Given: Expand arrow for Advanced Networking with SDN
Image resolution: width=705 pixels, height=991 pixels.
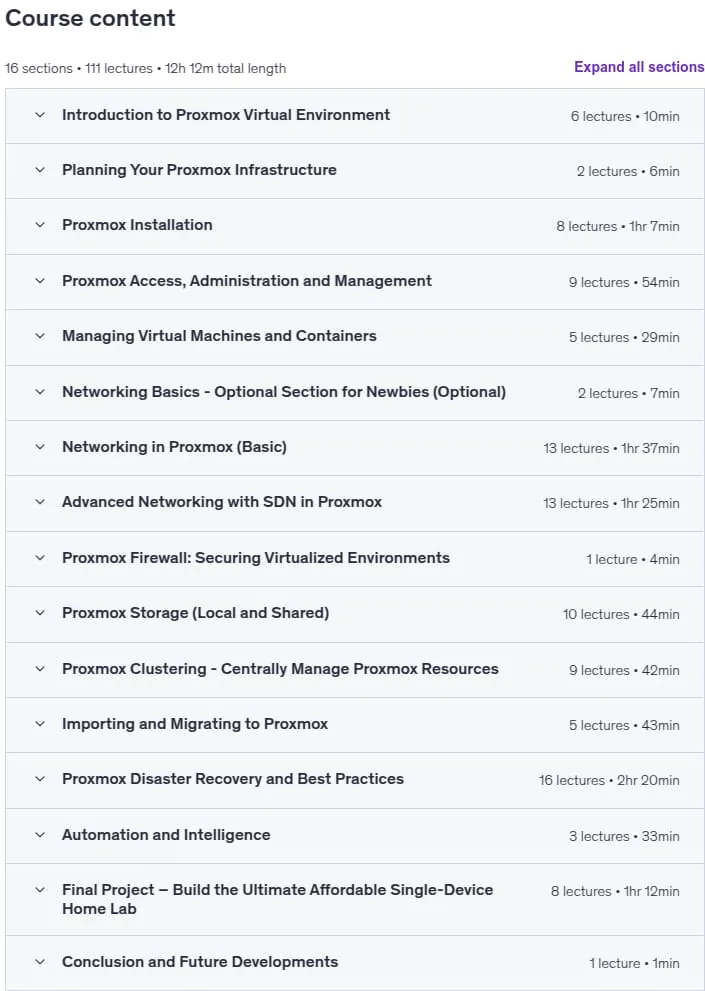Looking at the screenshot, I should (40, 502).
